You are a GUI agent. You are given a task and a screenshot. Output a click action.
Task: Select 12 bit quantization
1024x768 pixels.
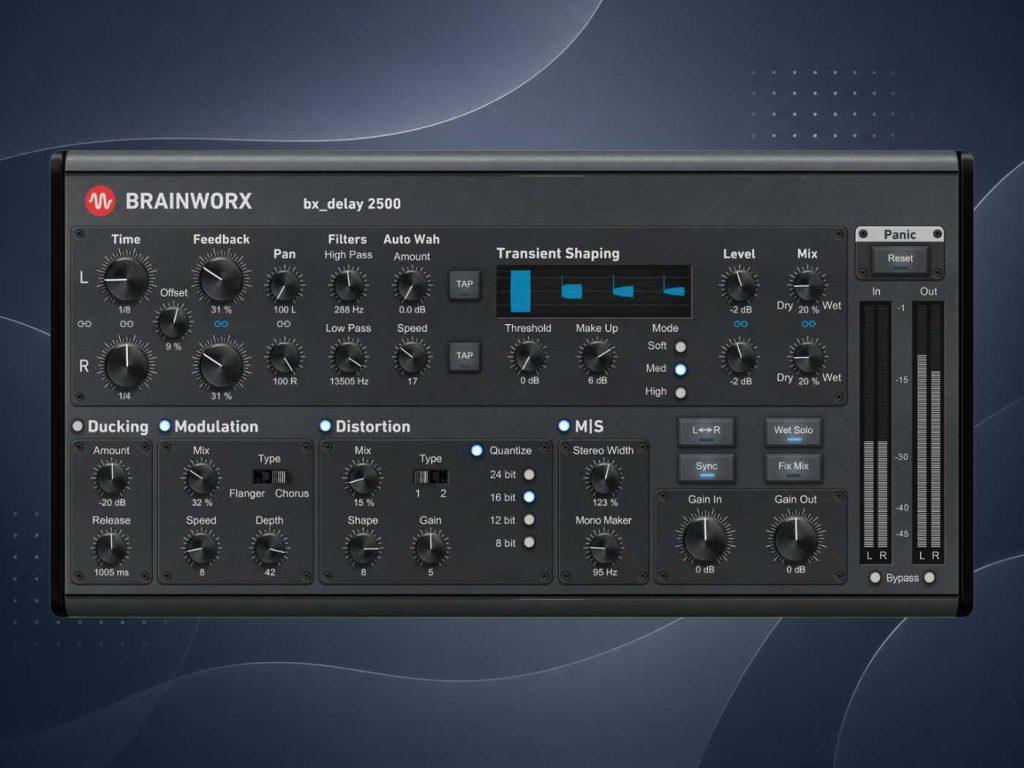(x=529, y=520)
